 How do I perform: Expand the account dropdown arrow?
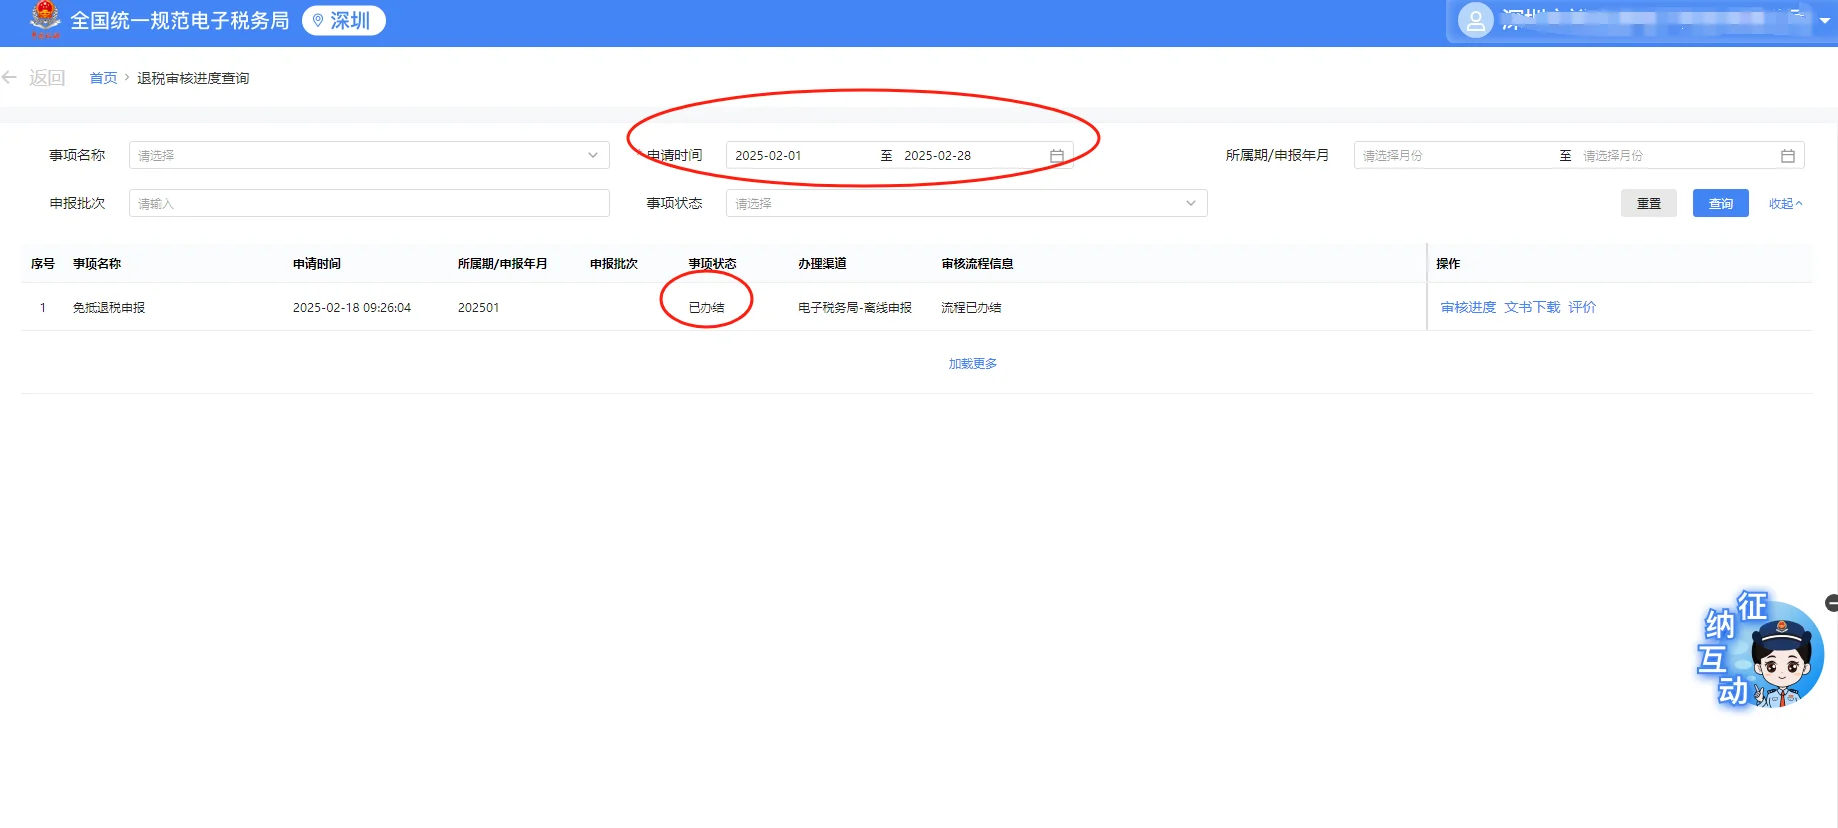point(1824,21)
